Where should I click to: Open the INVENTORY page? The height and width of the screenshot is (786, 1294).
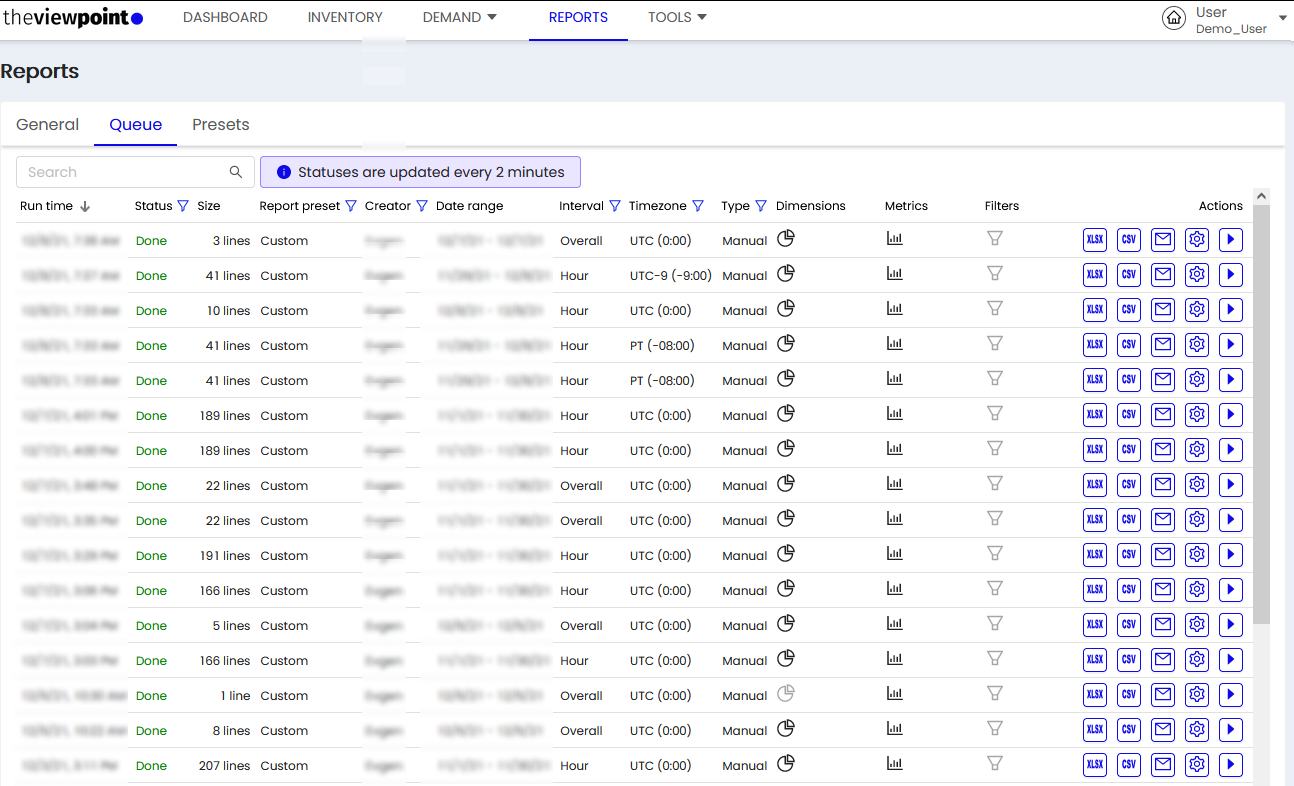coord(345,17)
